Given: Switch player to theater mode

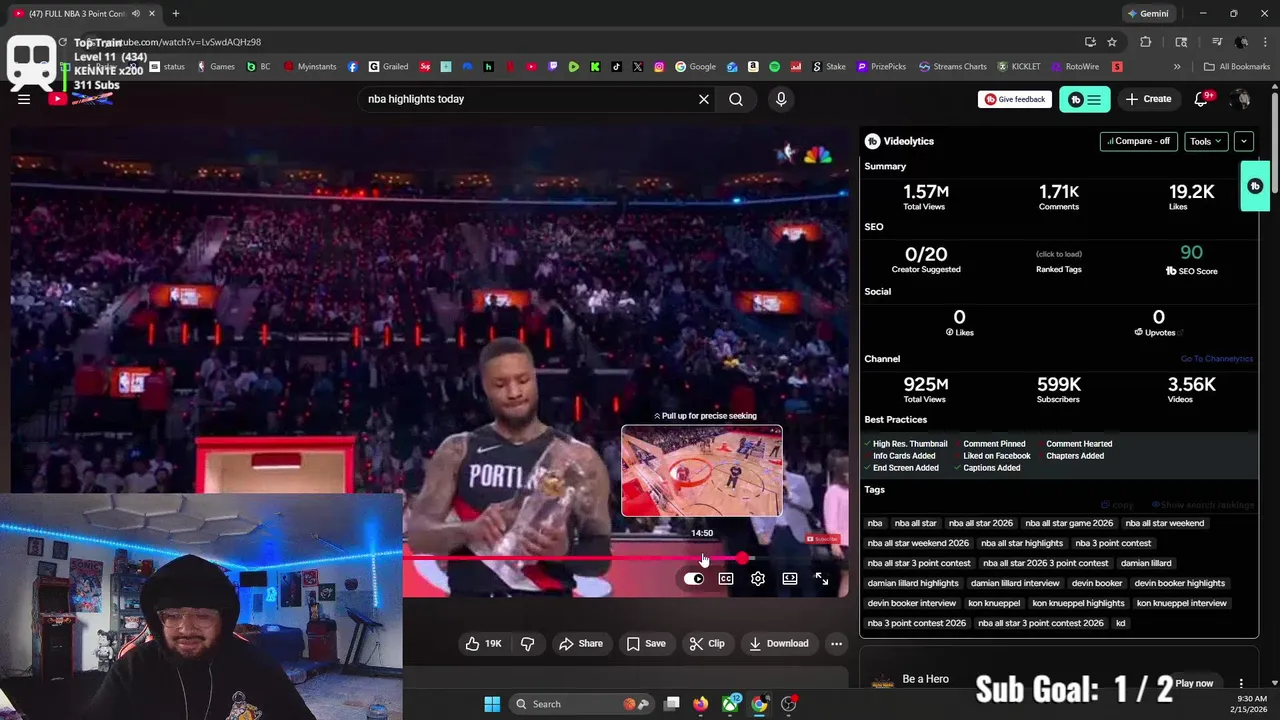Looking at the screenshot, I should (790, 579).
